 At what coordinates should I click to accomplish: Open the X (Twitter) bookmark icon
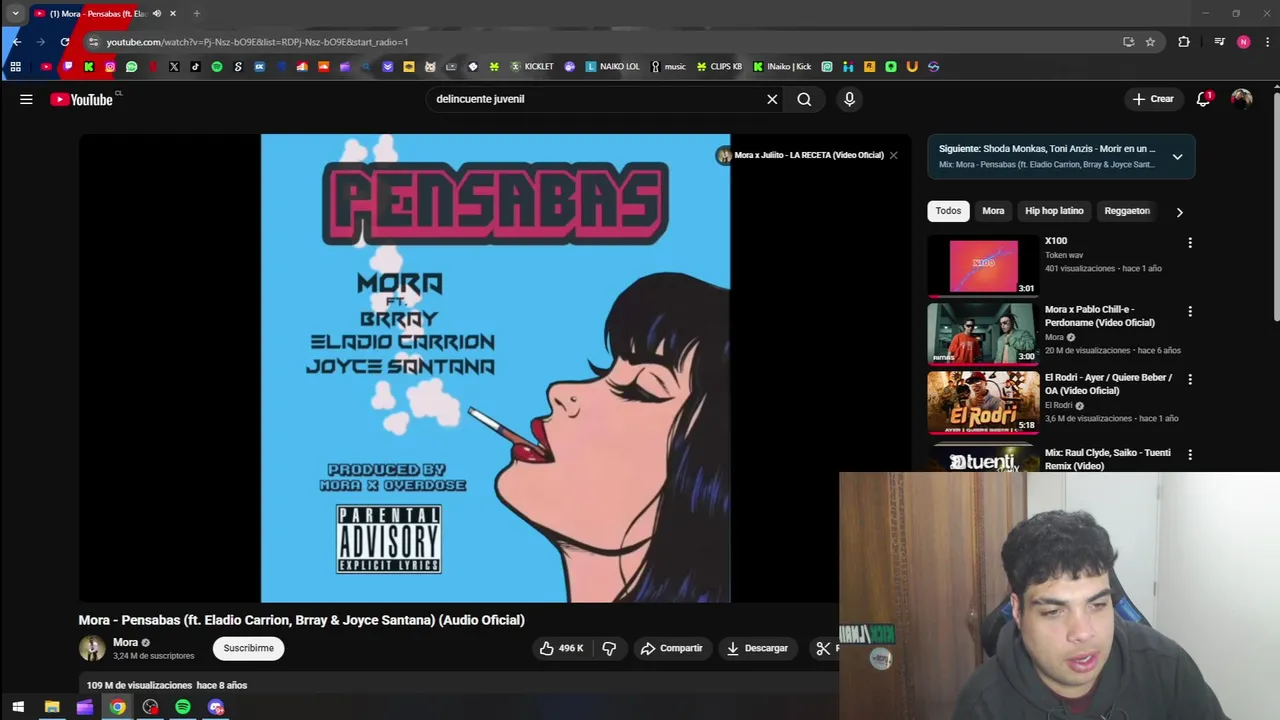[174, 67]
